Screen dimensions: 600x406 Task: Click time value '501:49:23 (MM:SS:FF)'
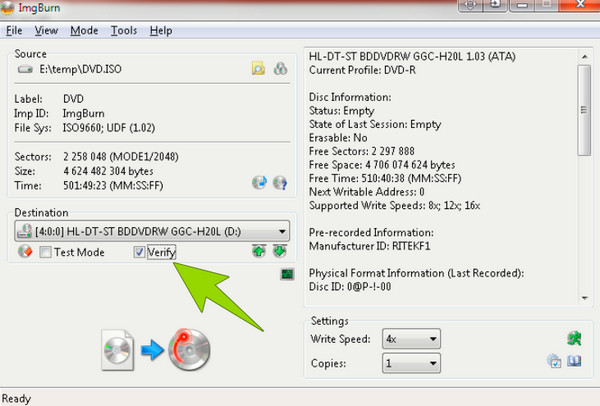[x=113, y=186]
